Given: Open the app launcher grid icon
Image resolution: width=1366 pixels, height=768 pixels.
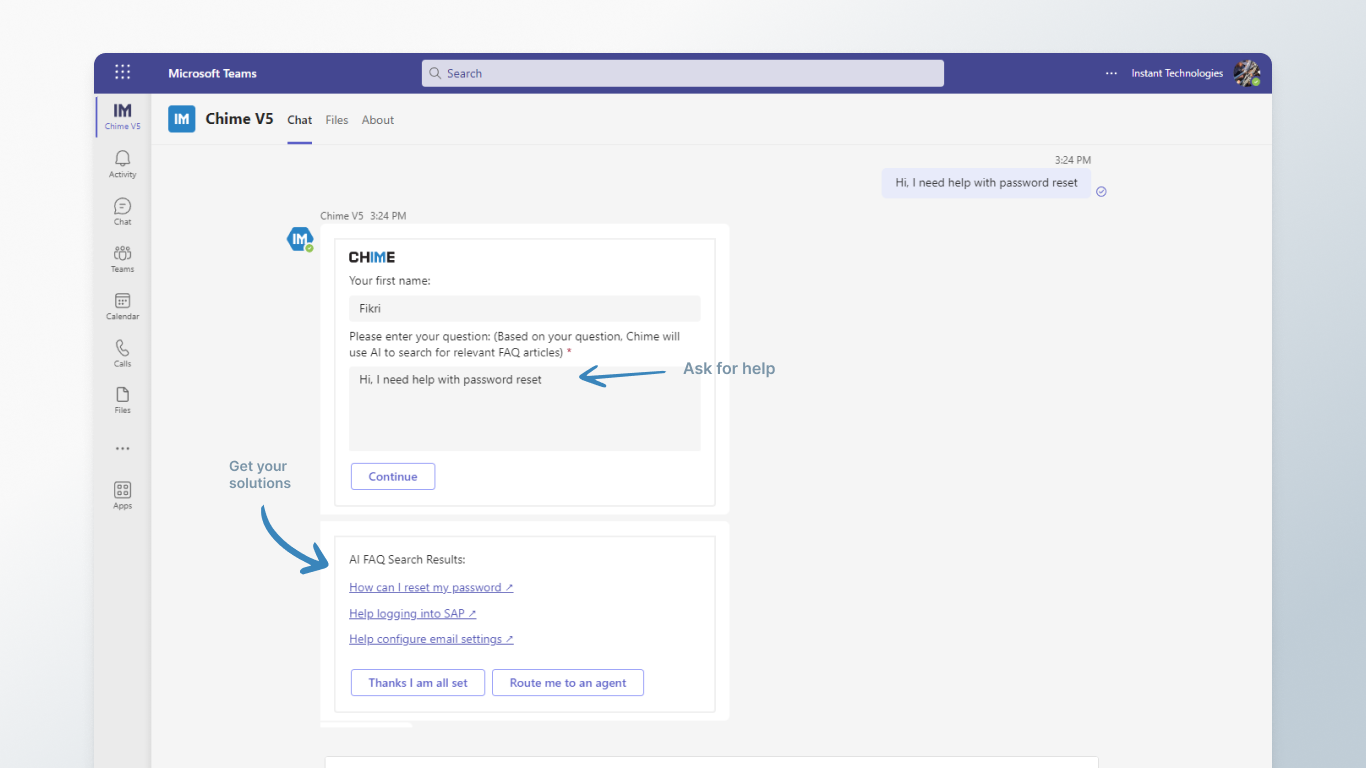Looking at the screenshot, I should pos(122,72).
